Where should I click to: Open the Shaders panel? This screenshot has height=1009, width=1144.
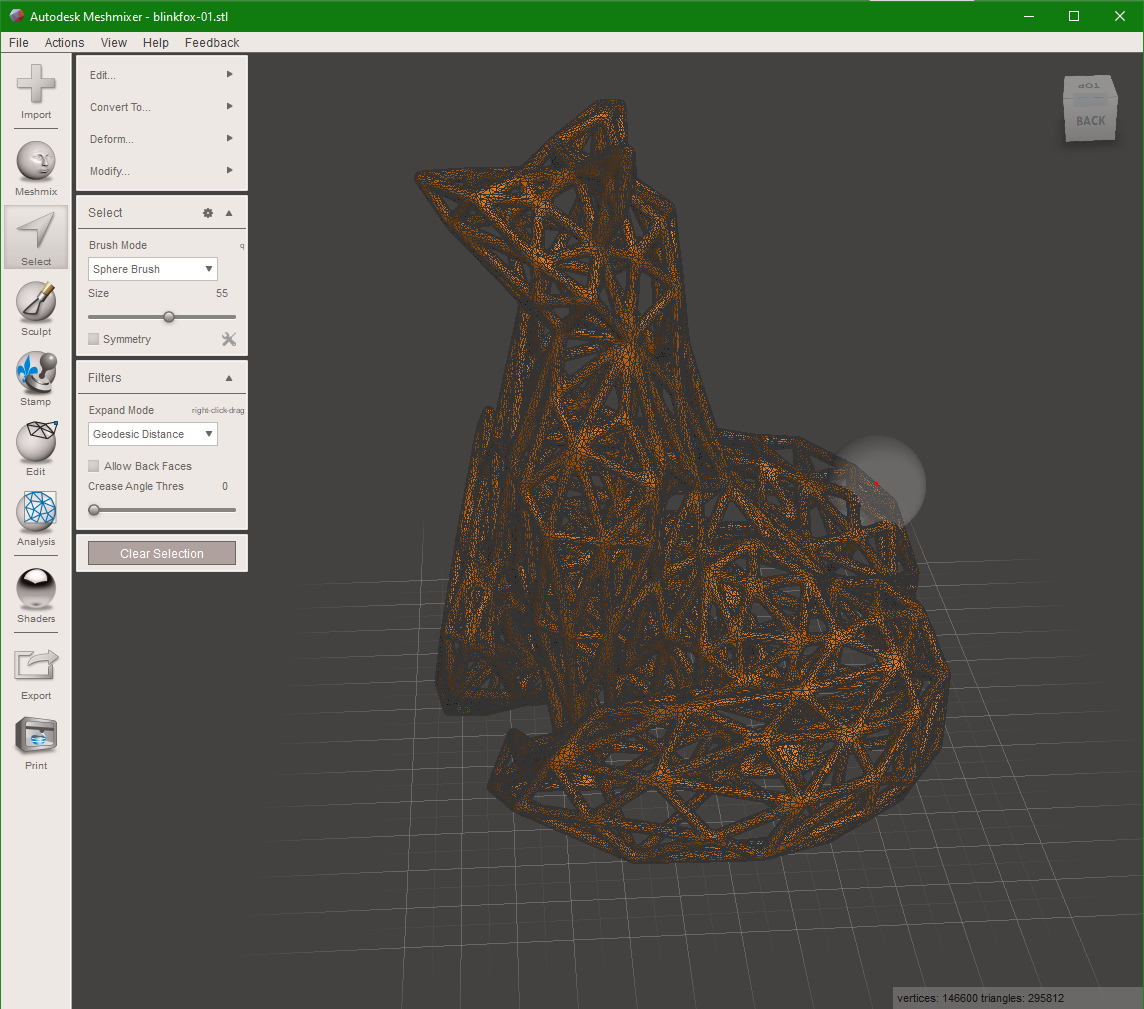36,596
